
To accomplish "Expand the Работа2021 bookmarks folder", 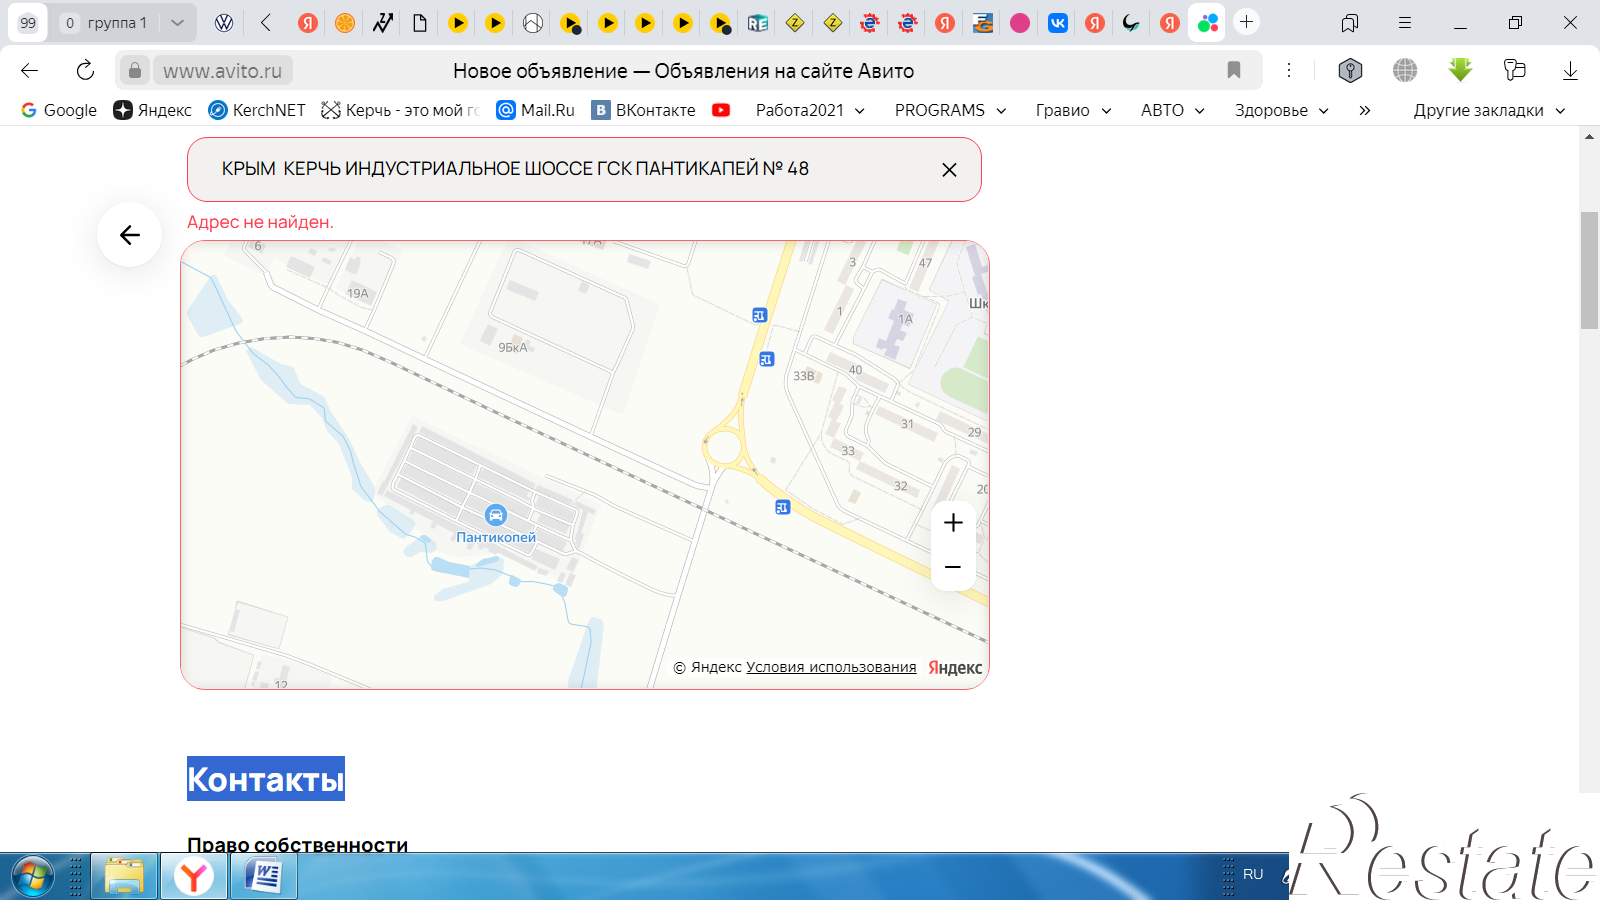I will 810,110.
